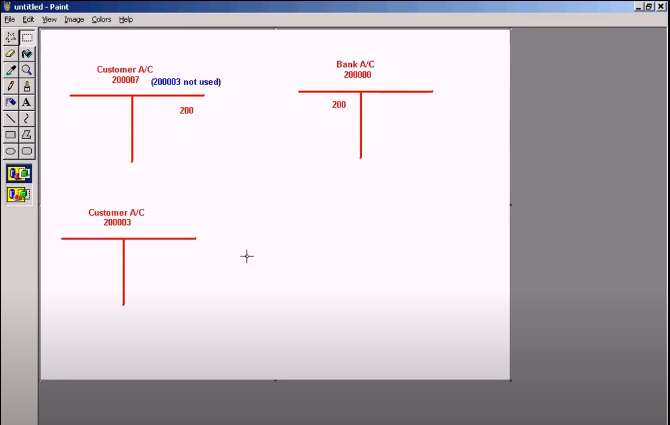Click the bank account number "200000"
This screenshot has height=425, width=670.
pyautogui.click(x=357, y=75)
